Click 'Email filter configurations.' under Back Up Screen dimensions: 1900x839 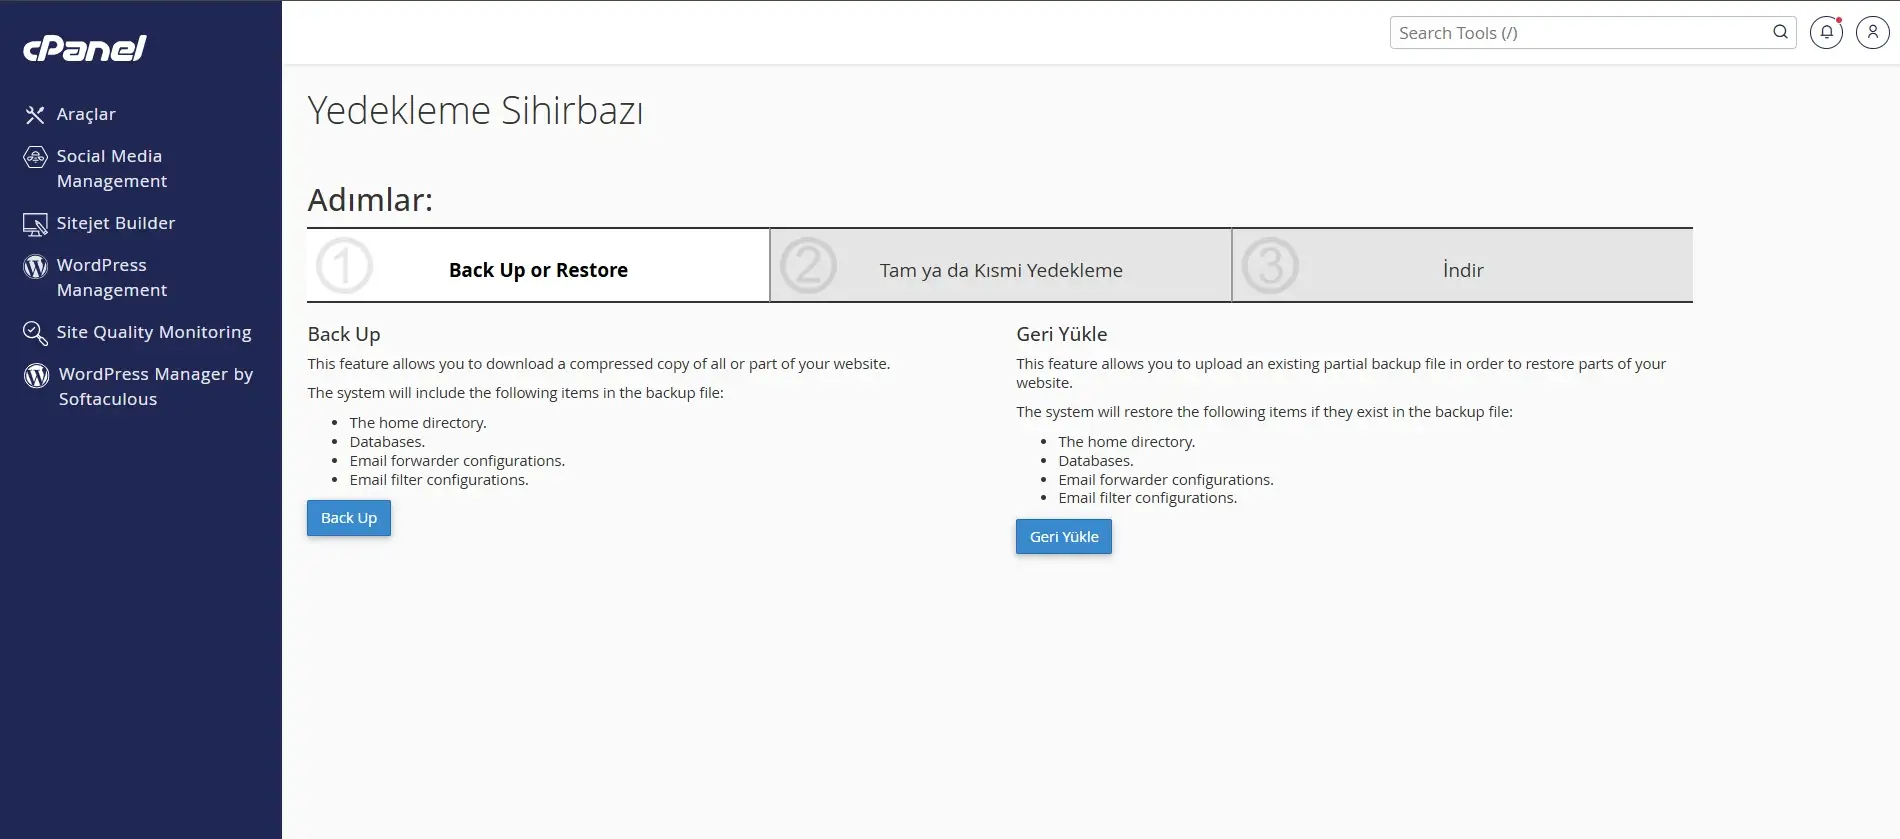tap(439, 480)
